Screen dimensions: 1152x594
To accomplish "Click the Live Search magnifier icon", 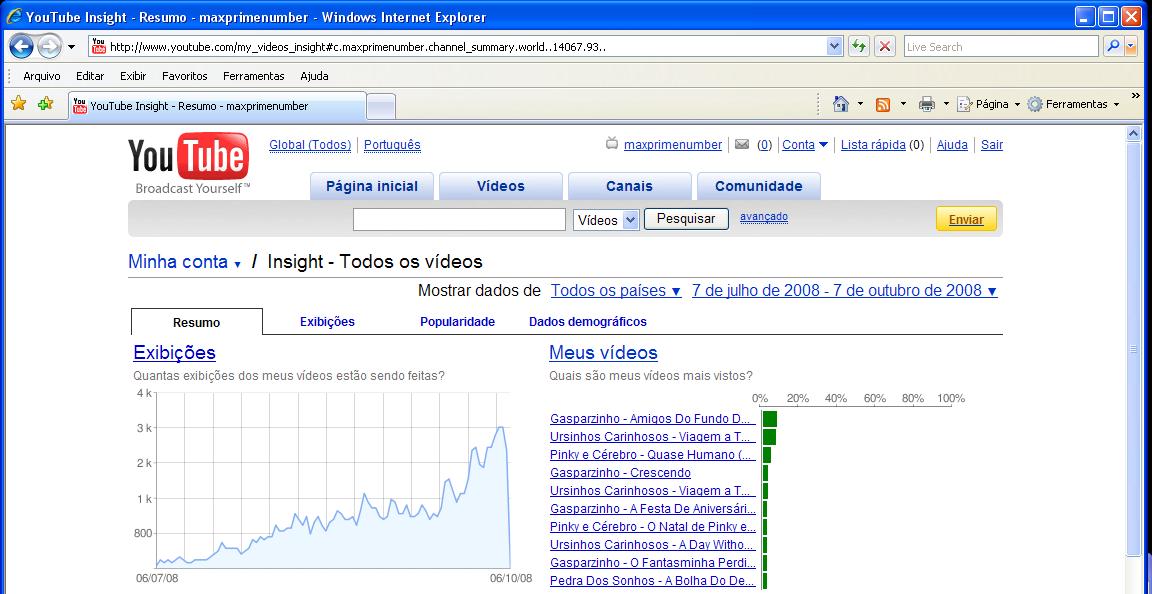I will pos(1112,46).
